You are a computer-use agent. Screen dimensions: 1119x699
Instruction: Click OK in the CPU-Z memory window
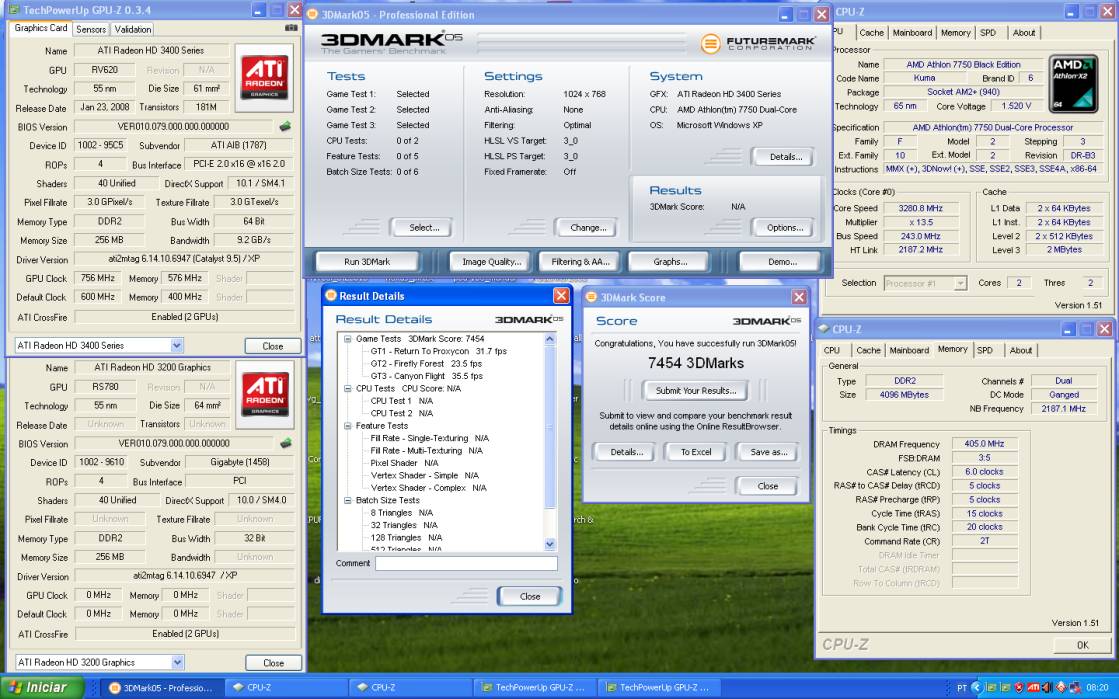pyautogui.click(x=1082, y=645)
